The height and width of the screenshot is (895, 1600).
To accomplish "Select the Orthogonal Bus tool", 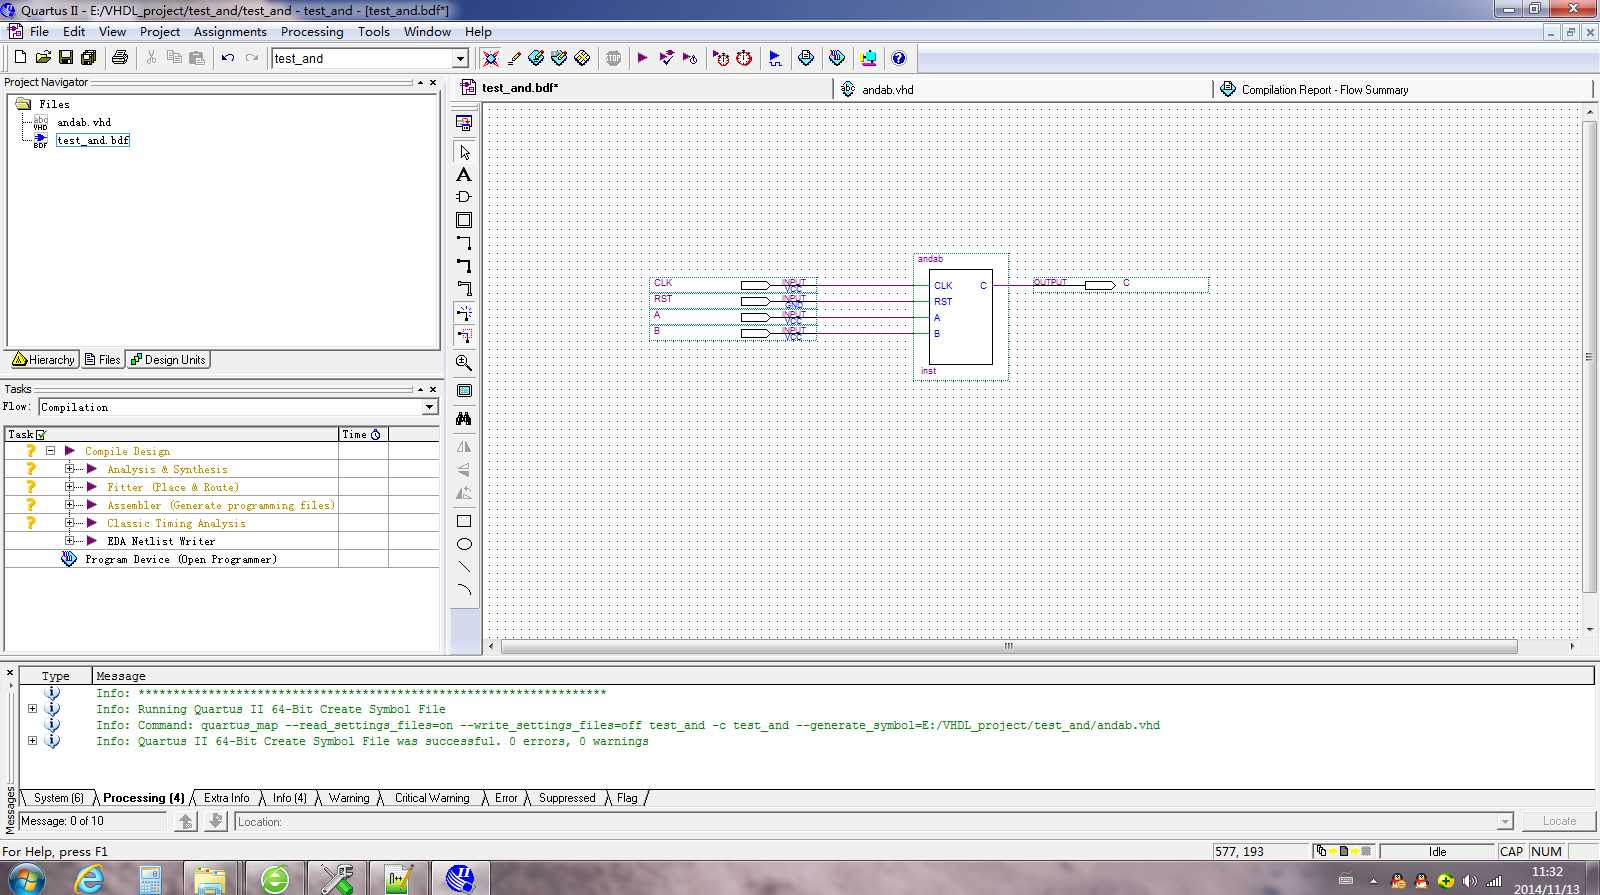I will [464, 266].
